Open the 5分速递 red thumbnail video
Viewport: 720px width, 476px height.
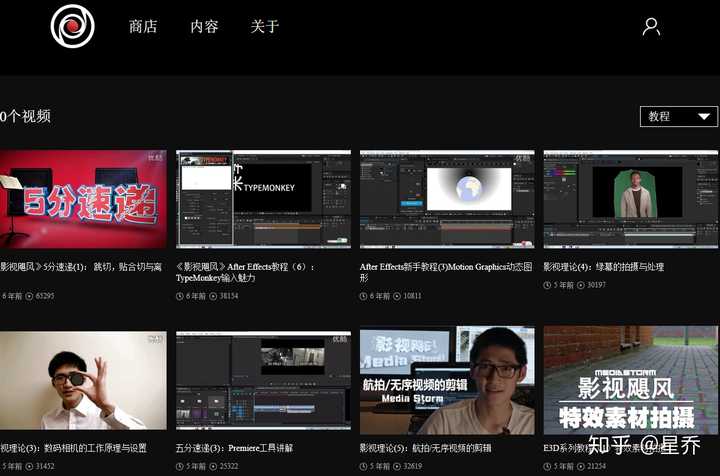pos(83,199)
